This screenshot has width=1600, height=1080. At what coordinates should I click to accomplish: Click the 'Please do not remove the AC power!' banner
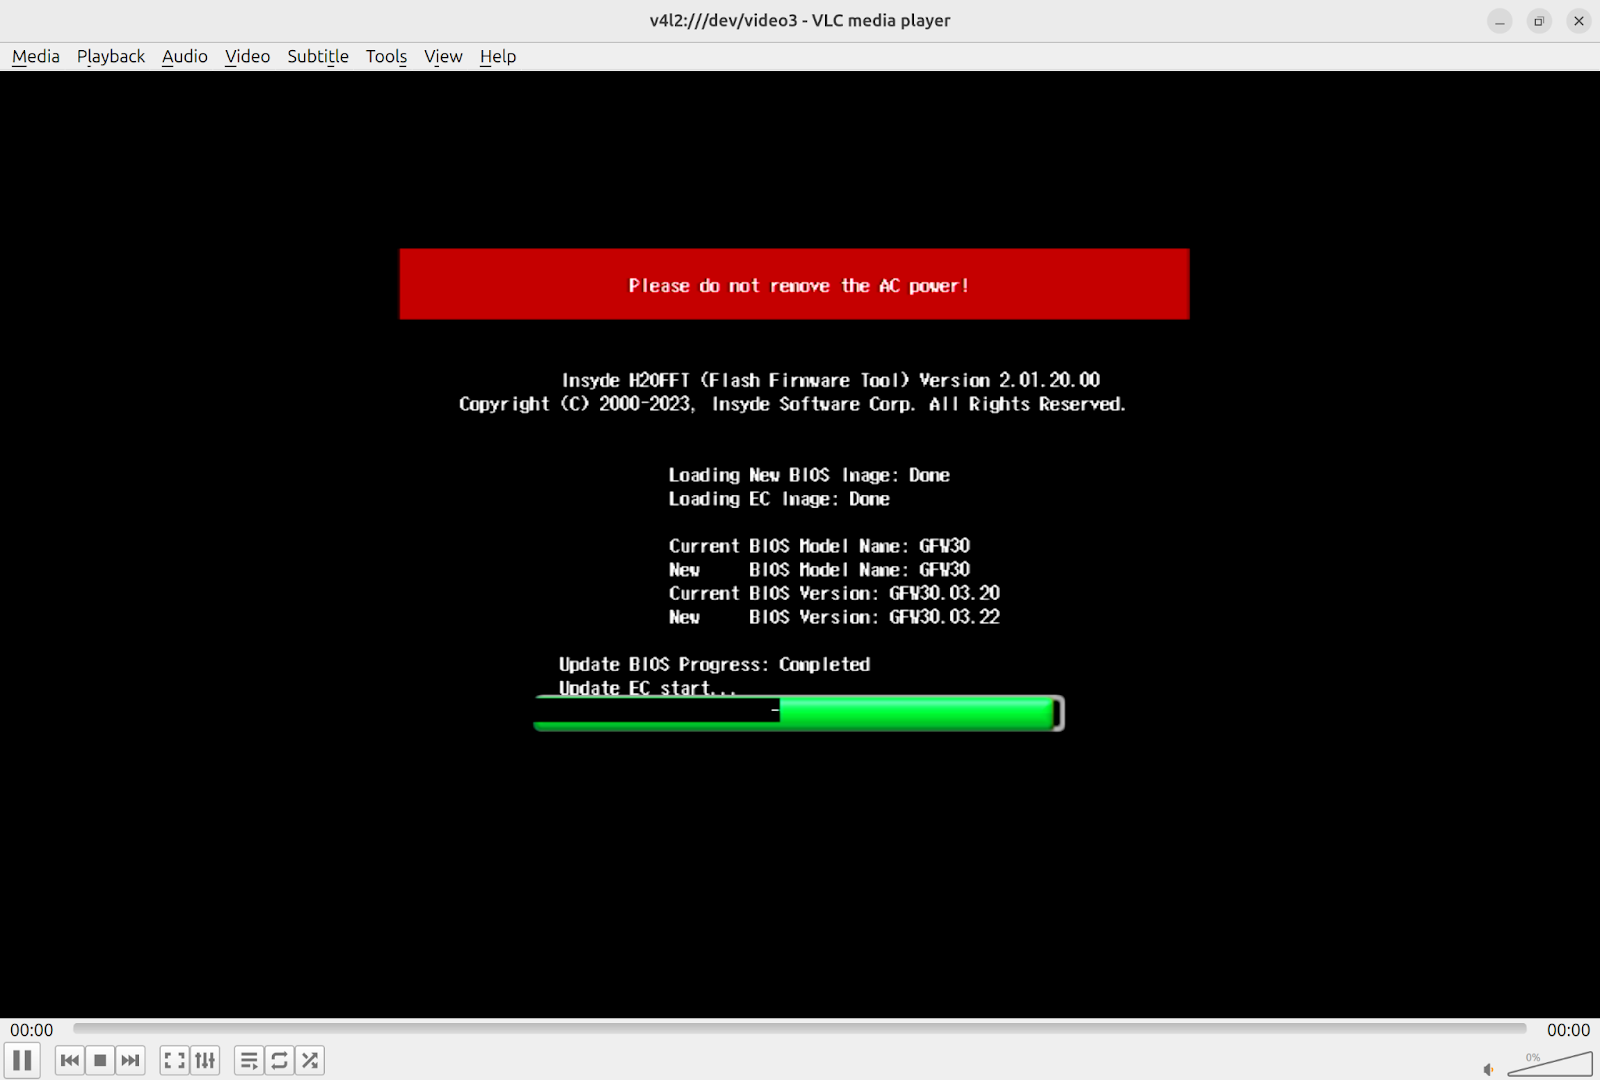[x=794, y=284]
